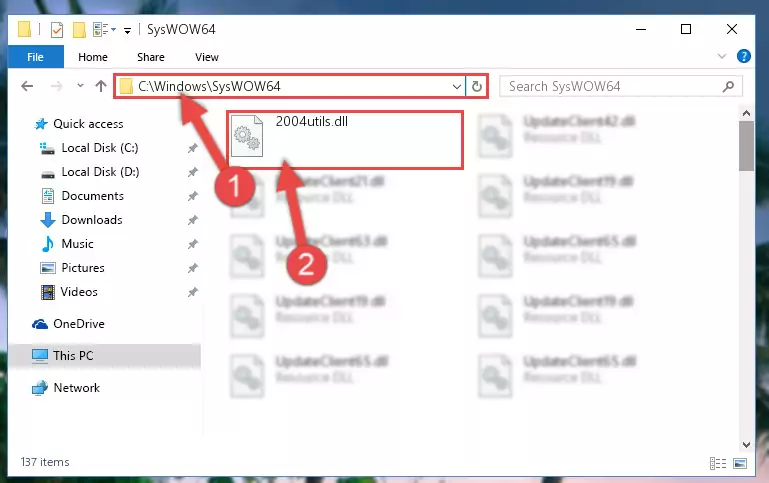Open the address bar history dropdown

point(457,87)
